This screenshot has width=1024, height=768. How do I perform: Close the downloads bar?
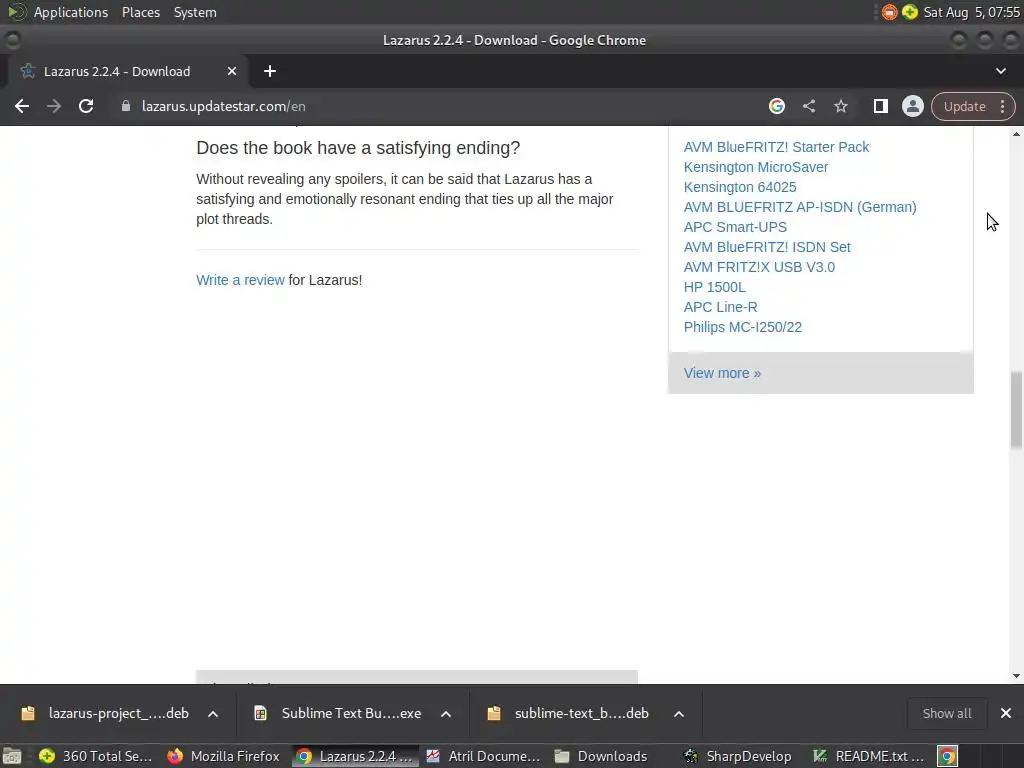pos(1006,714)
